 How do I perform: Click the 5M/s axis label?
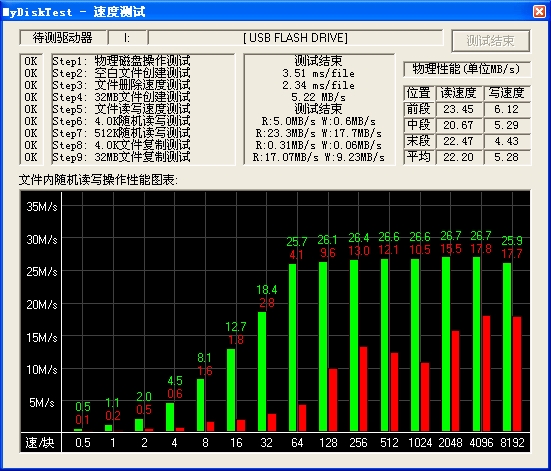click(41, 402)
